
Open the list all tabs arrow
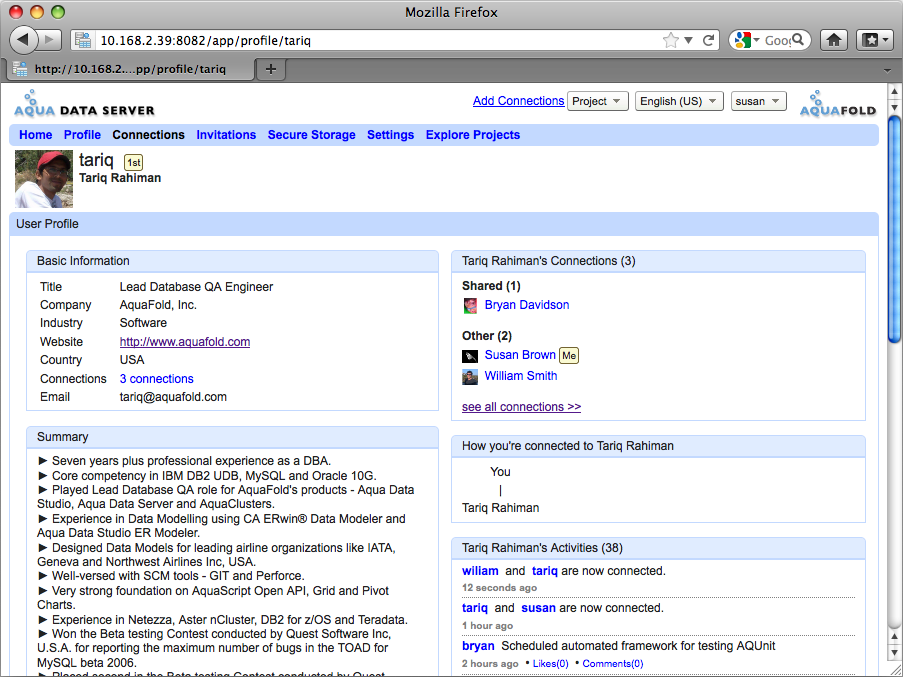pos(887,70)
